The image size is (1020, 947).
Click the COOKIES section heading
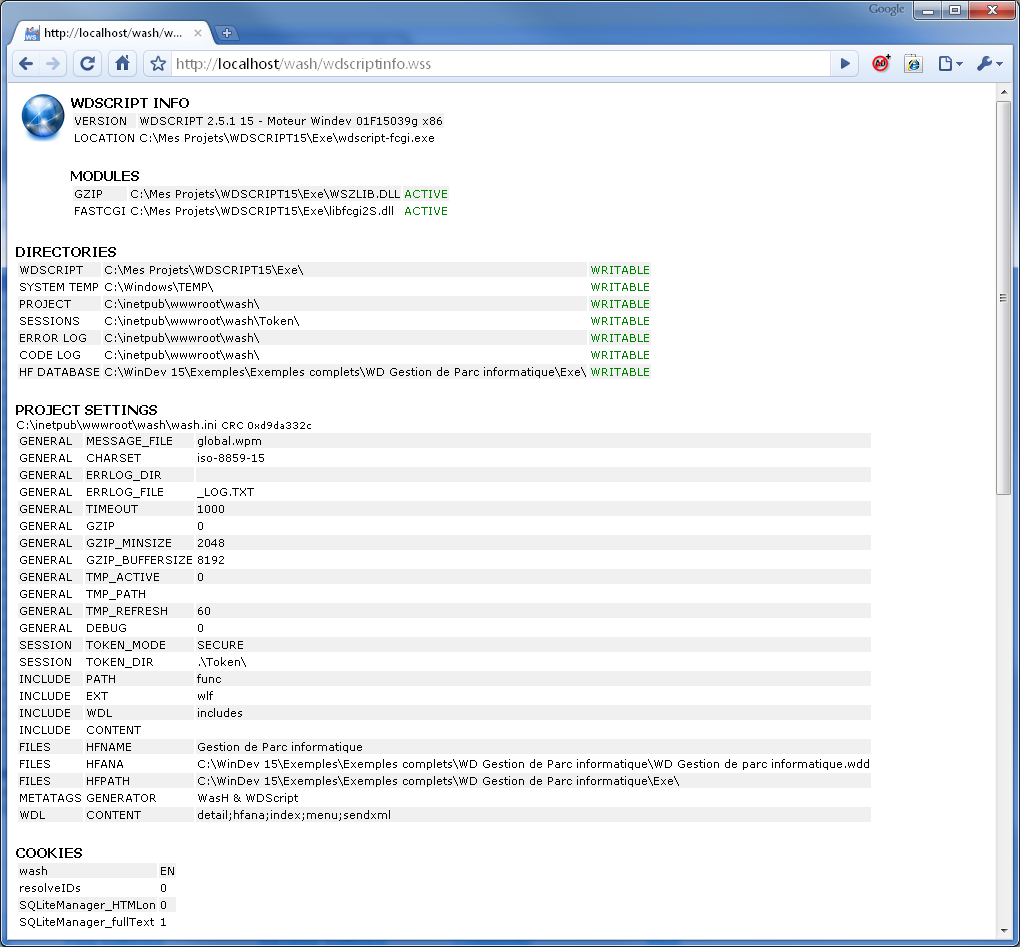coord(49,853)
